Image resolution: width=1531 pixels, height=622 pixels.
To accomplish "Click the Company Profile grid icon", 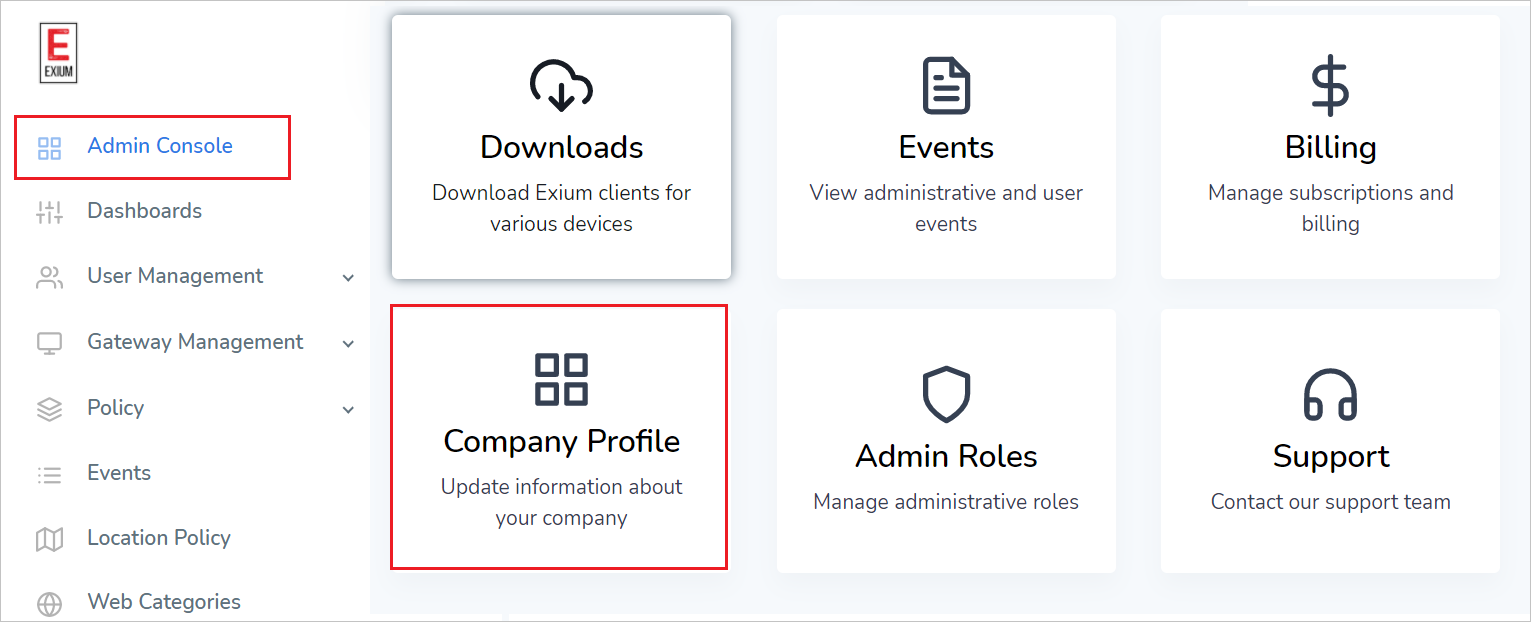I will tap(561, 379).
